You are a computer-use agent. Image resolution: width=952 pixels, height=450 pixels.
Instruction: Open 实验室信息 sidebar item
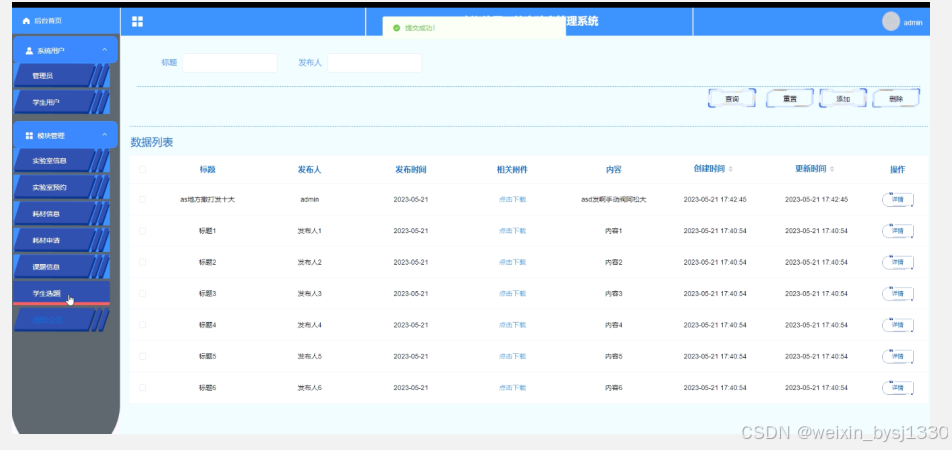[x=61, y=161]
